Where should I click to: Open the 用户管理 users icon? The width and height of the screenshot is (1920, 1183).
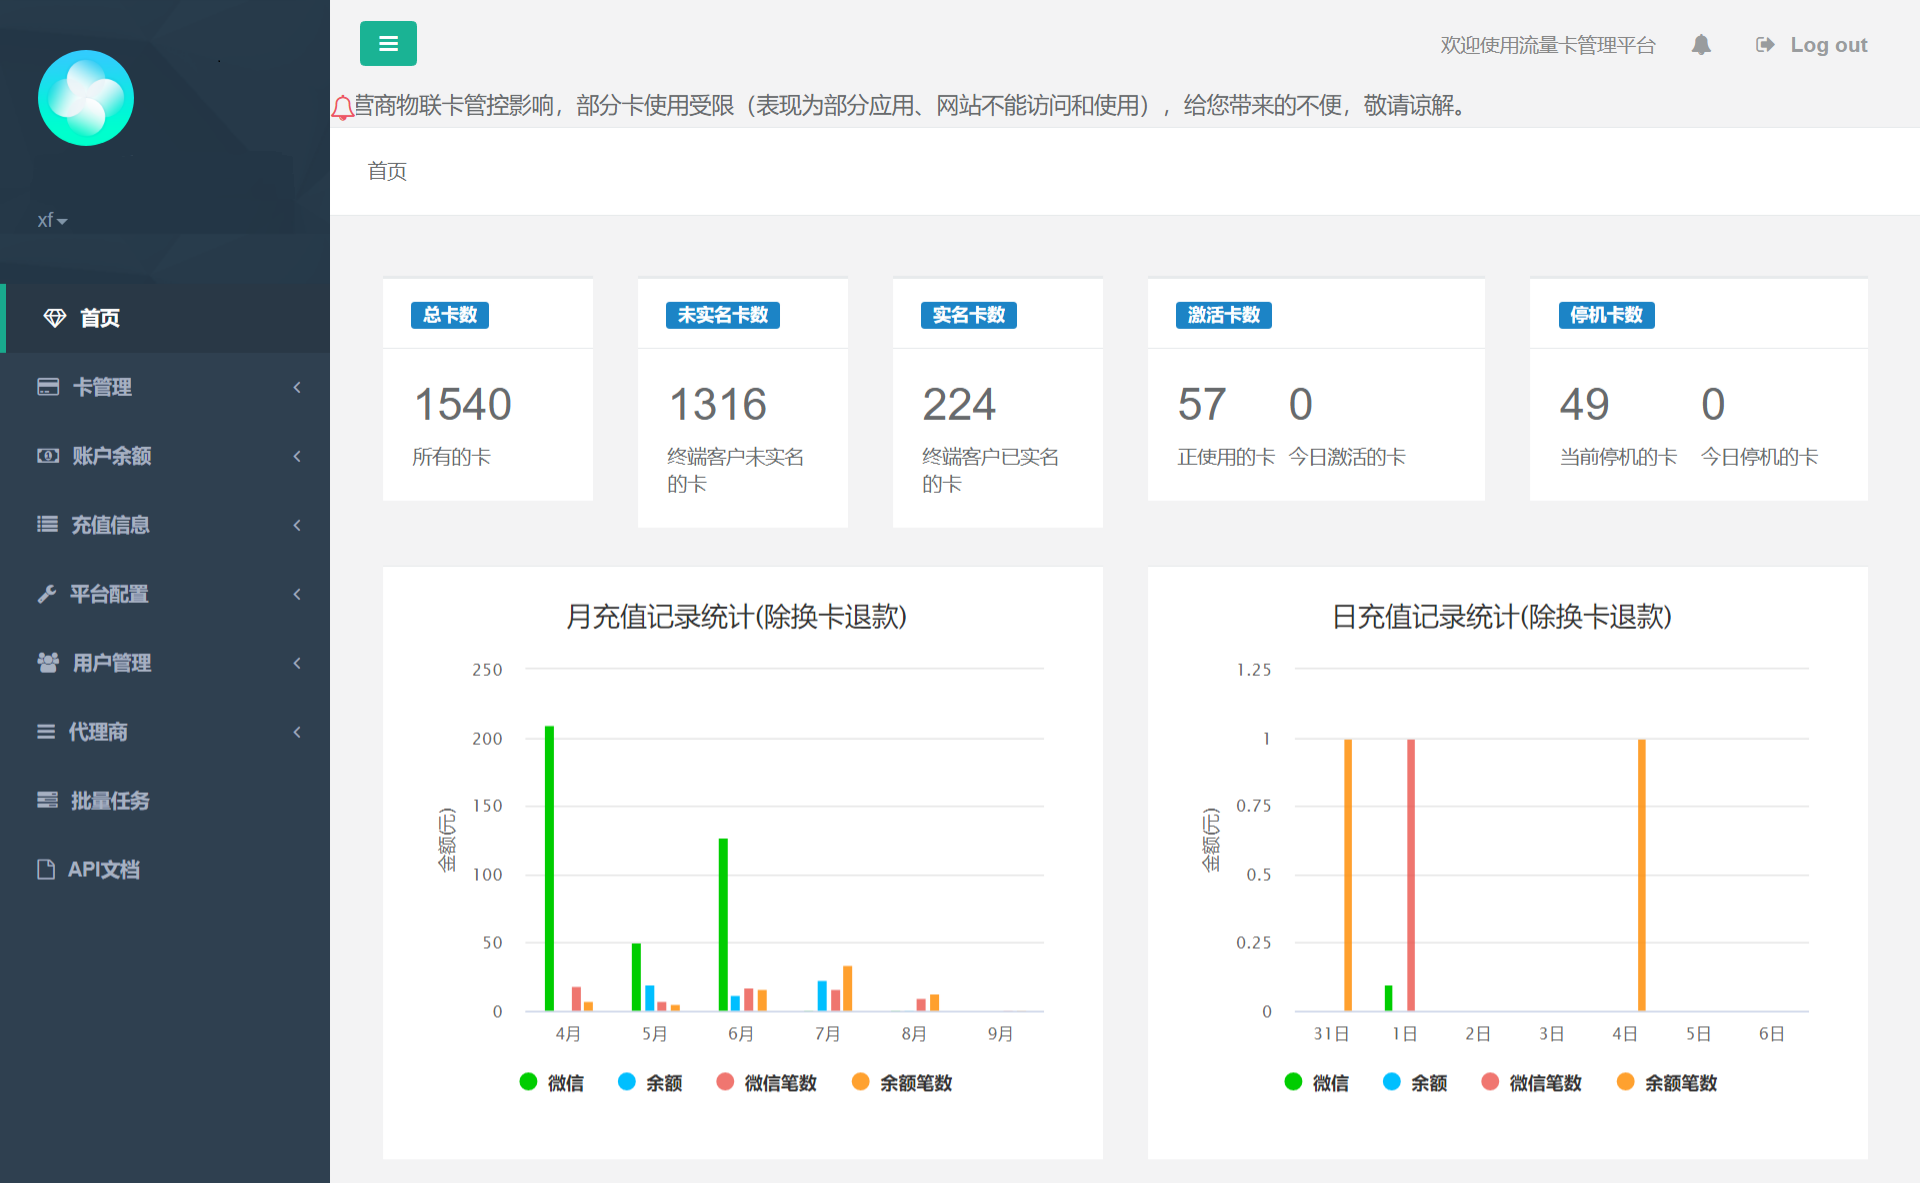(48, 662)
